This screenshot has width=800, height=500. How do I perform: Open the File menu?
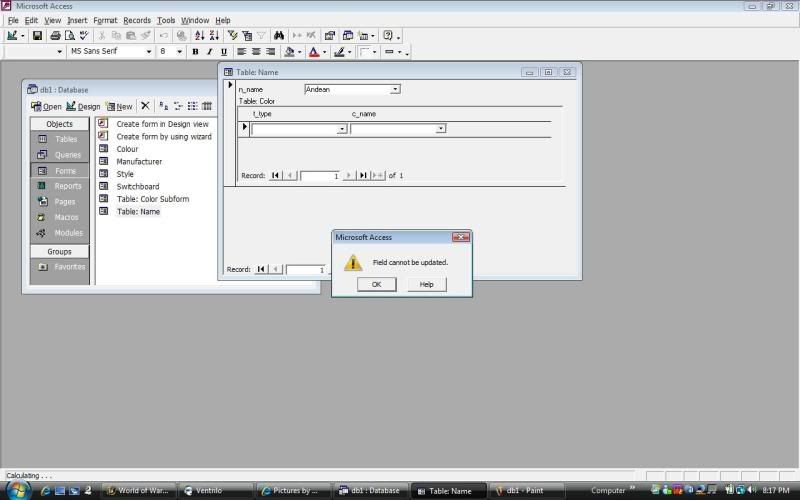pyautogui.click(x=13, y=20)
